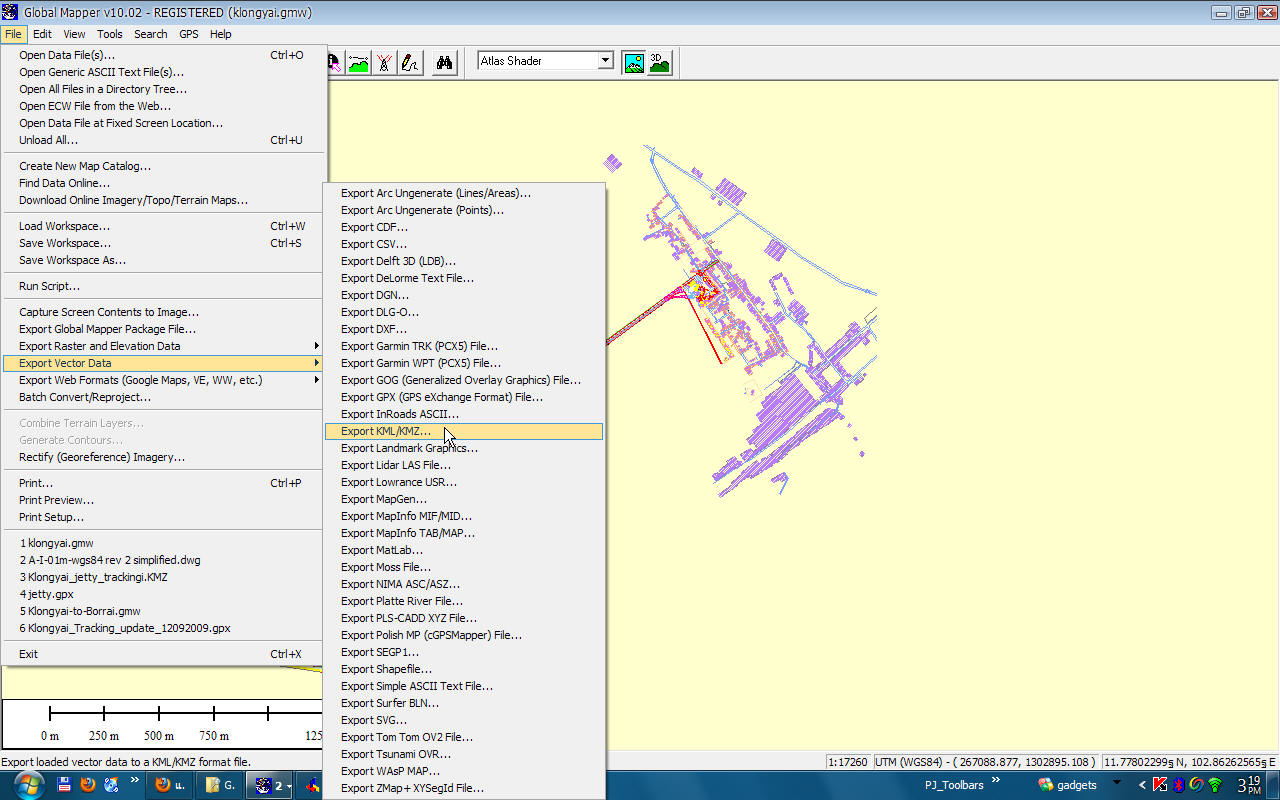Screen dimensions: 1280x800
Task: Choose Rectify (Georeference) Imagery...
Action: [163, 457]
